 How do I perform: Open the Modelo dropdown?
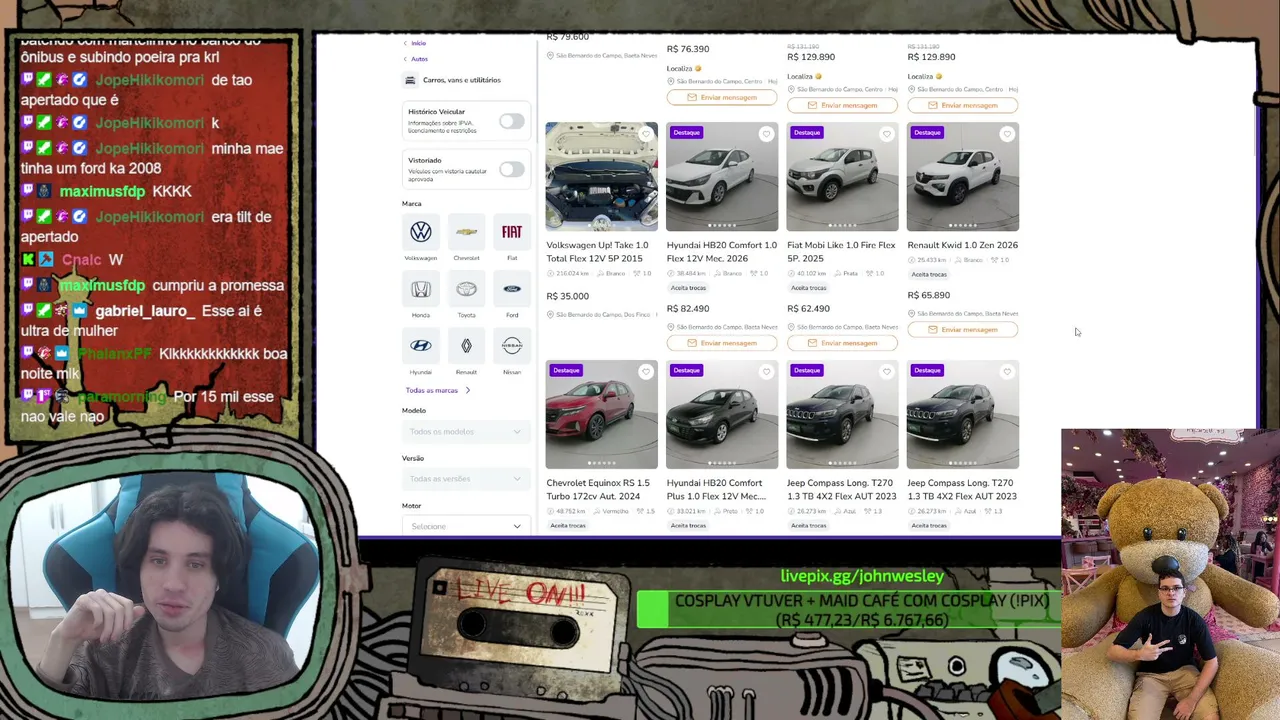465,431
